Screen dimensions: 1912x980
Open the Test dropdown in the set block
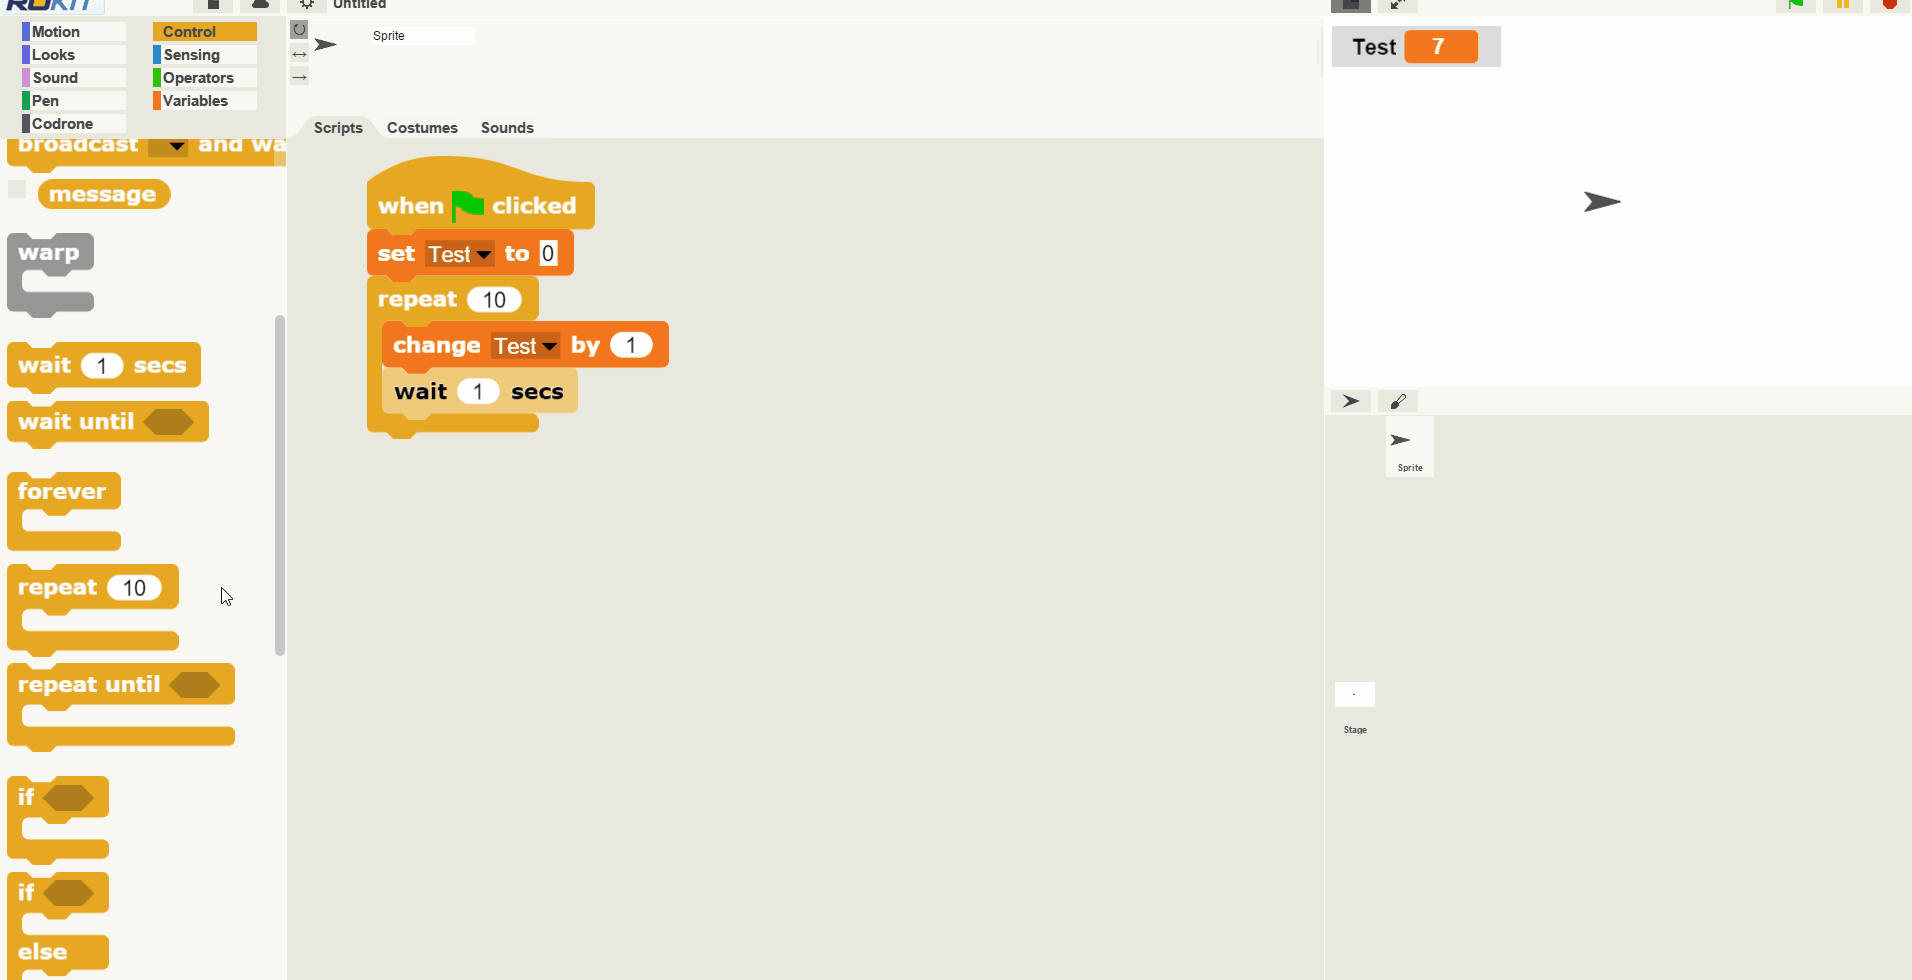[460, 254]
